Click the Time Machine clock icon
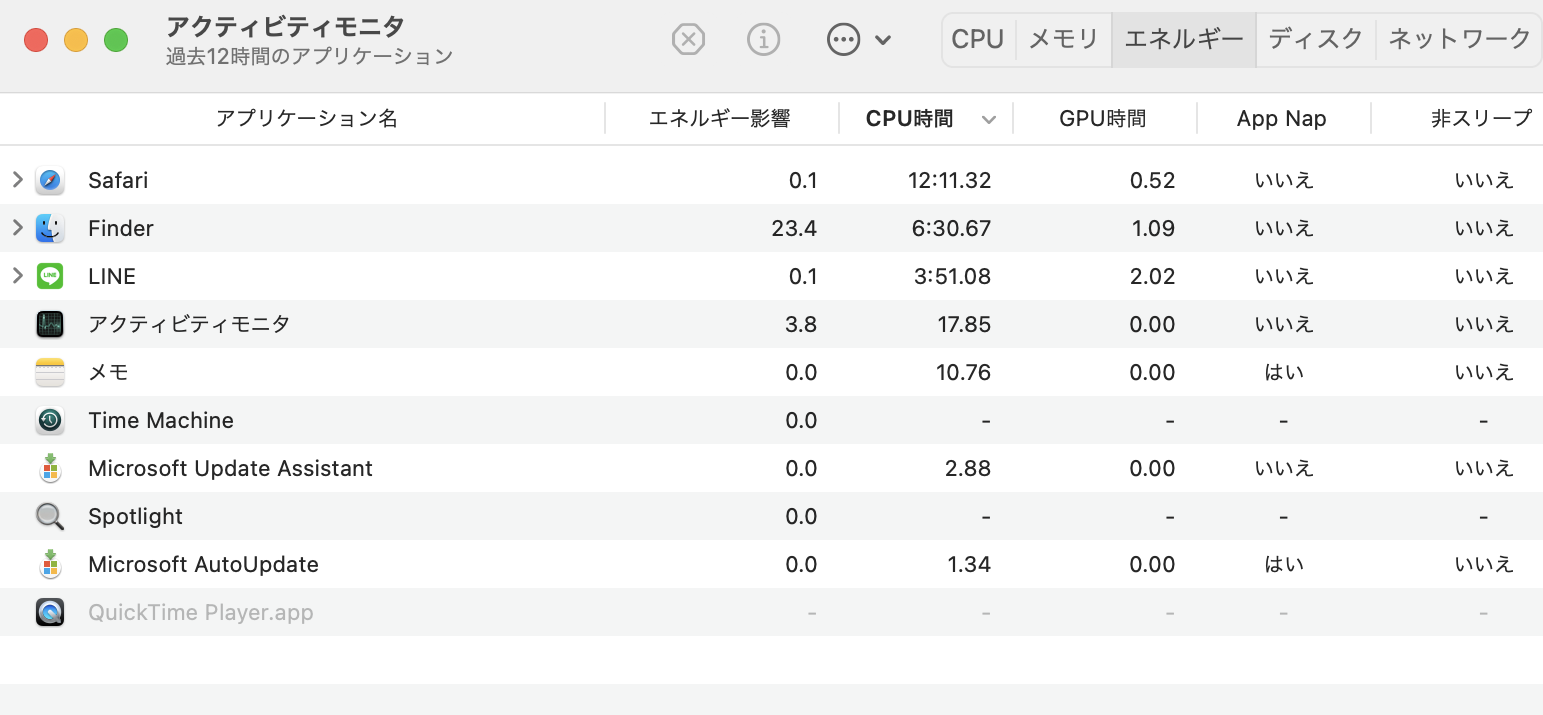This screenshot has width=1543, height=715. [50, 421]
